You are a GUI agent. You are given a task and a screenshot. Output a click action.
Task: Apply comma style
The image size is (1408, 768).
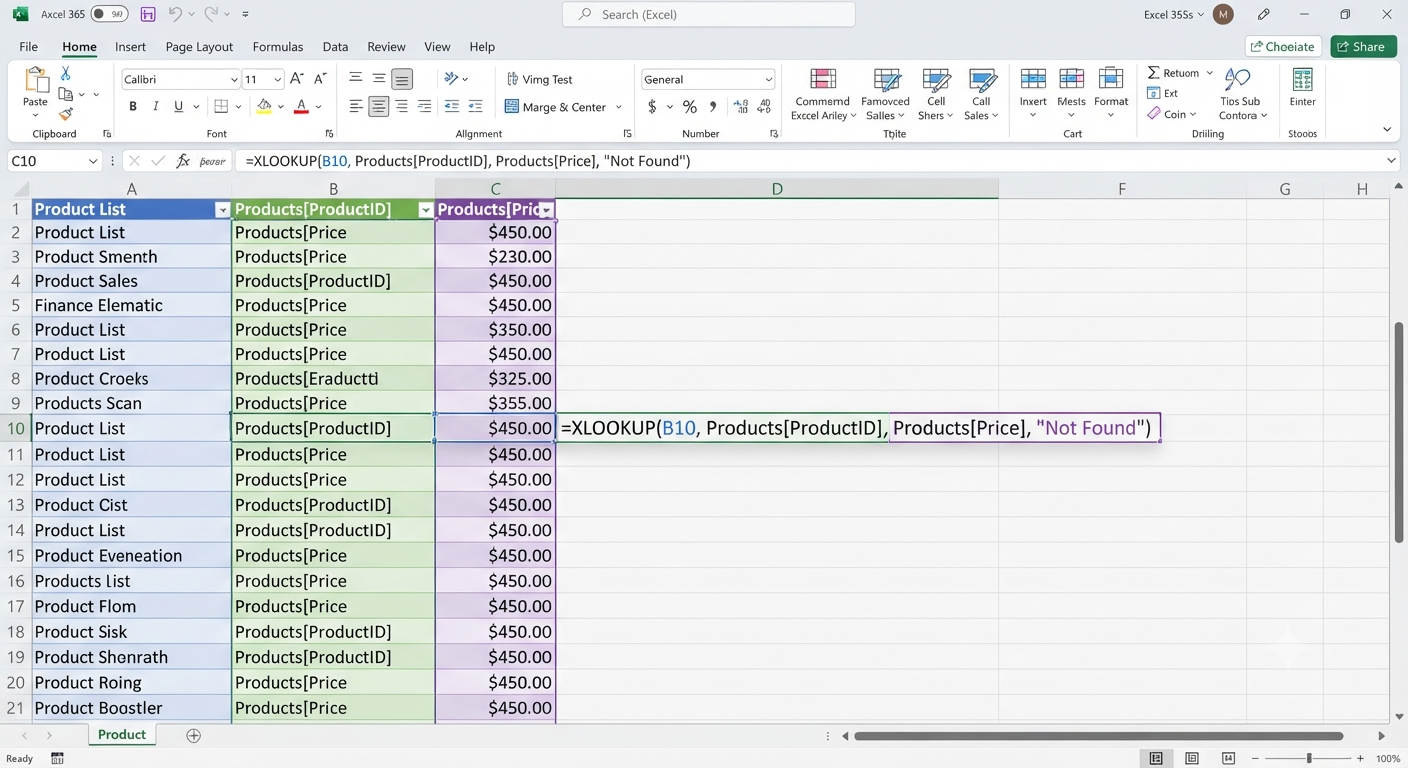click(x=713, y=107)
